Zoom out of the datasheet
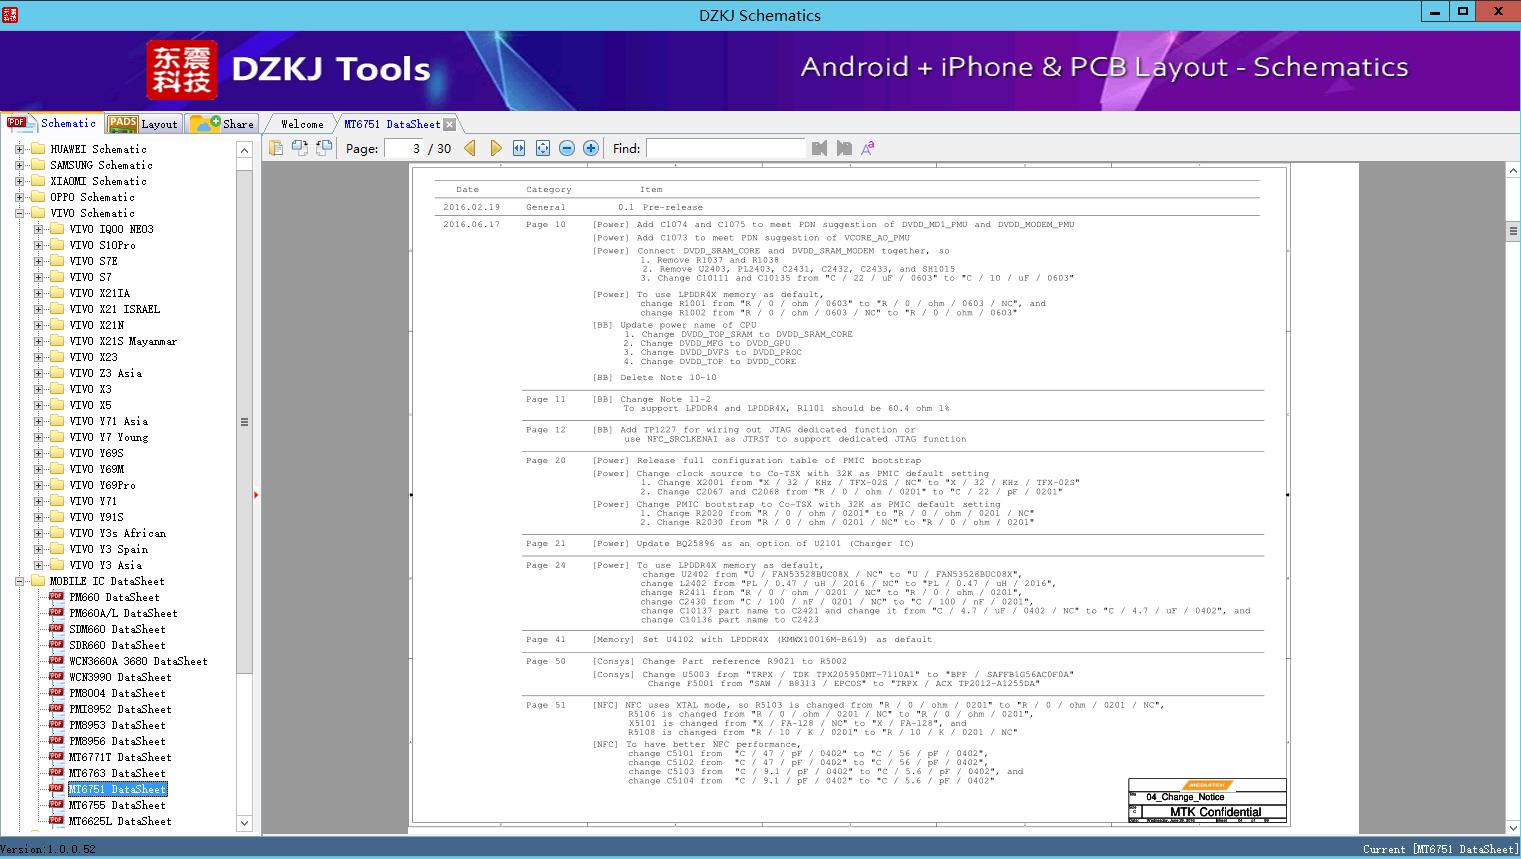The width and height of the screenshot is (1521, 859). coord(567,148)
